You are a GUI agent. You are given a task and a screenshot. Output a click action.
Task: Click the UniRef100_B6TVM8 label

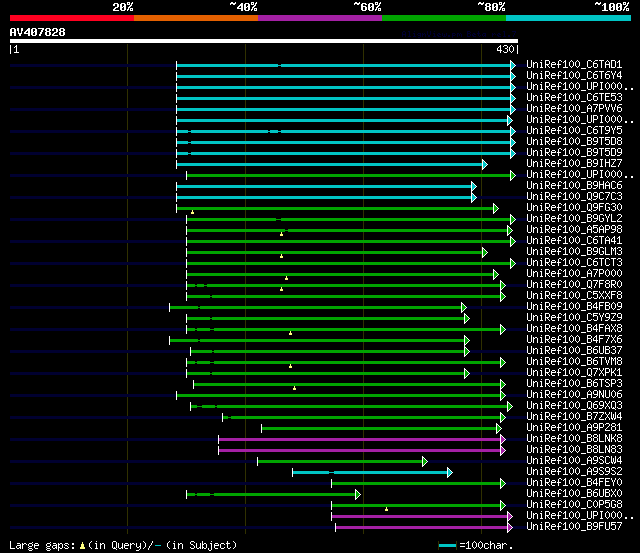click(574, 362)
